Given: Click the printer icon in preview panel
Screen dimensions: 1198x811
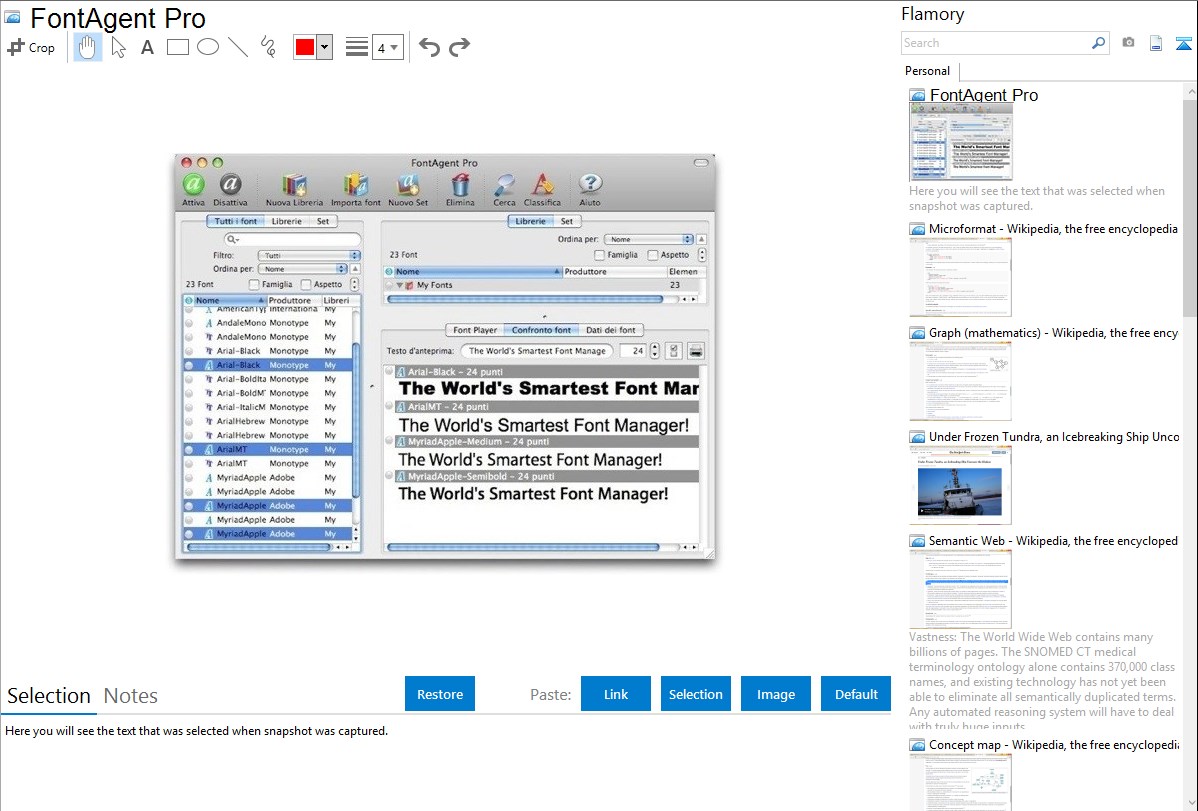Looking at the screenshot, I should pos(695,351).
